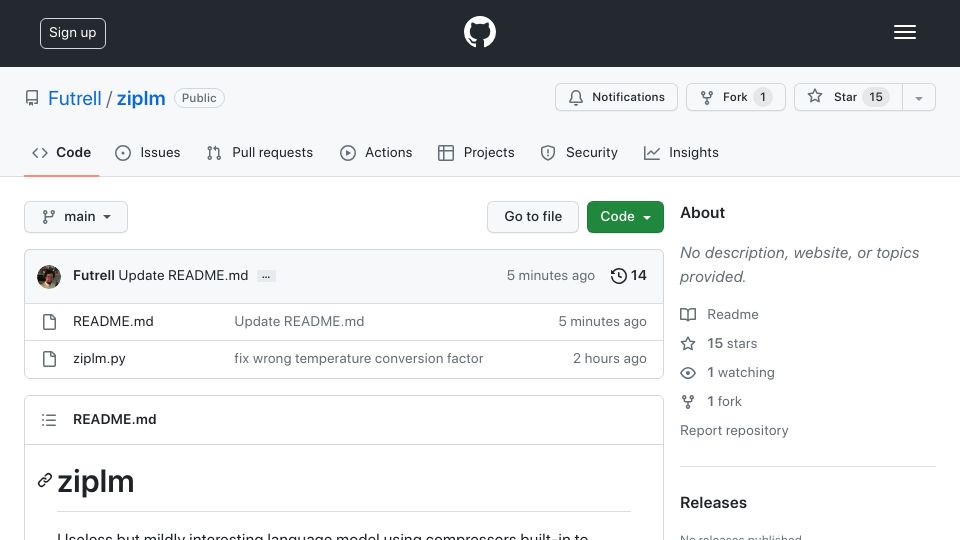Click the 1 watching link
960x540 pixels.
(x=741, y=372)
